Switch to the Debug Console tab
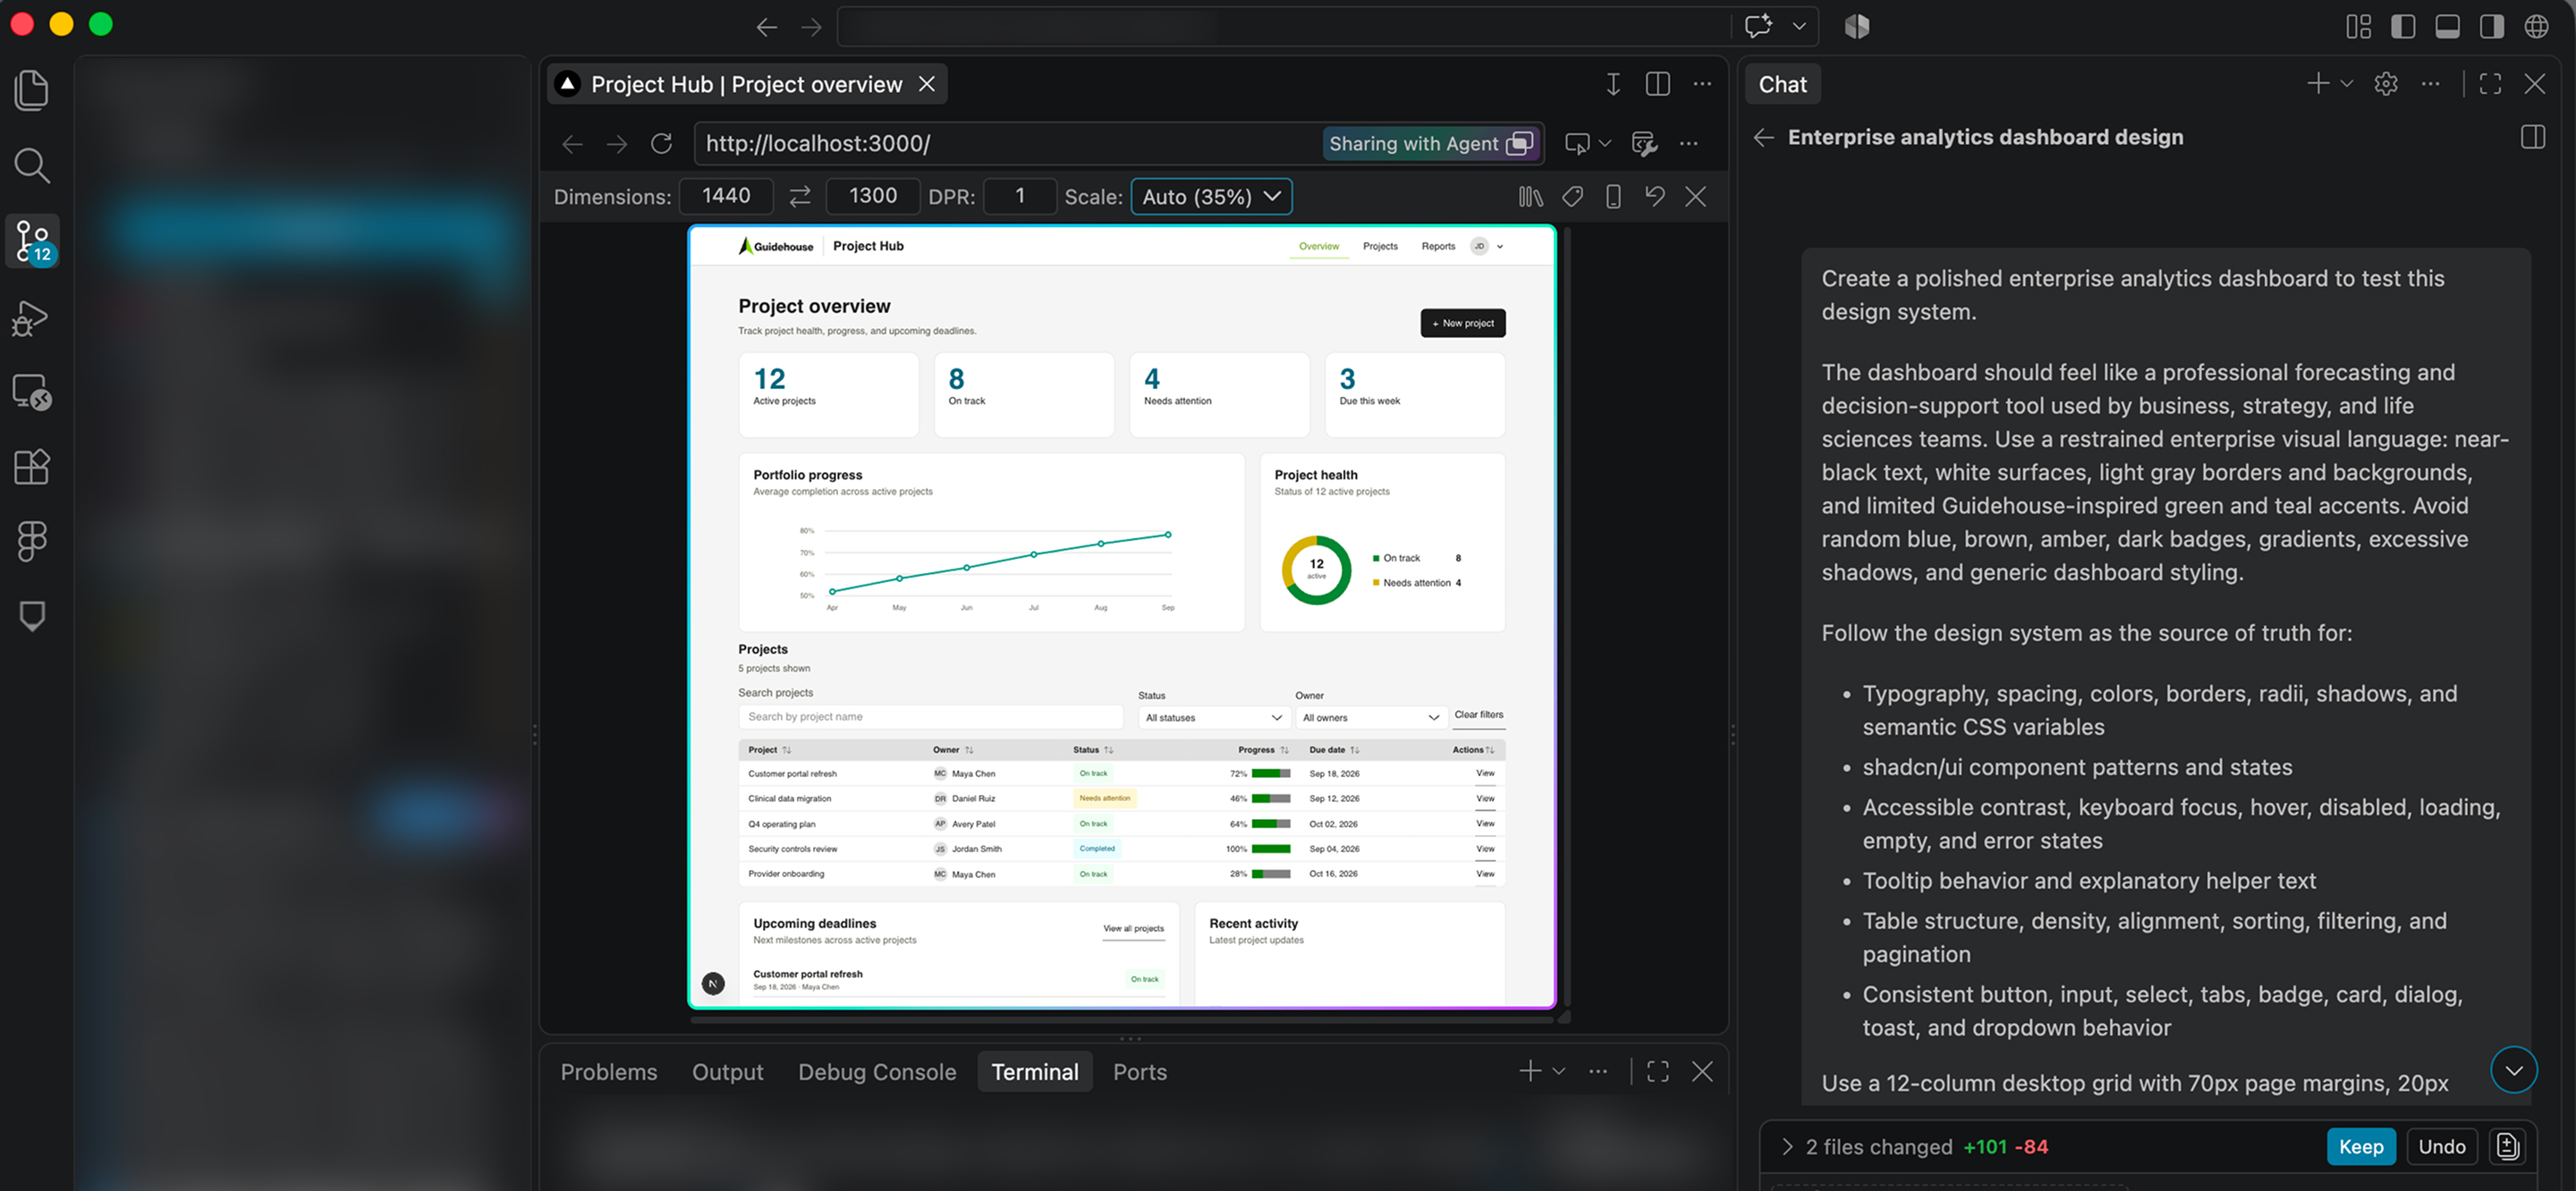Image resolution: width=2576 pixels, height=1191 pixels. click(x=876, y=1072)
